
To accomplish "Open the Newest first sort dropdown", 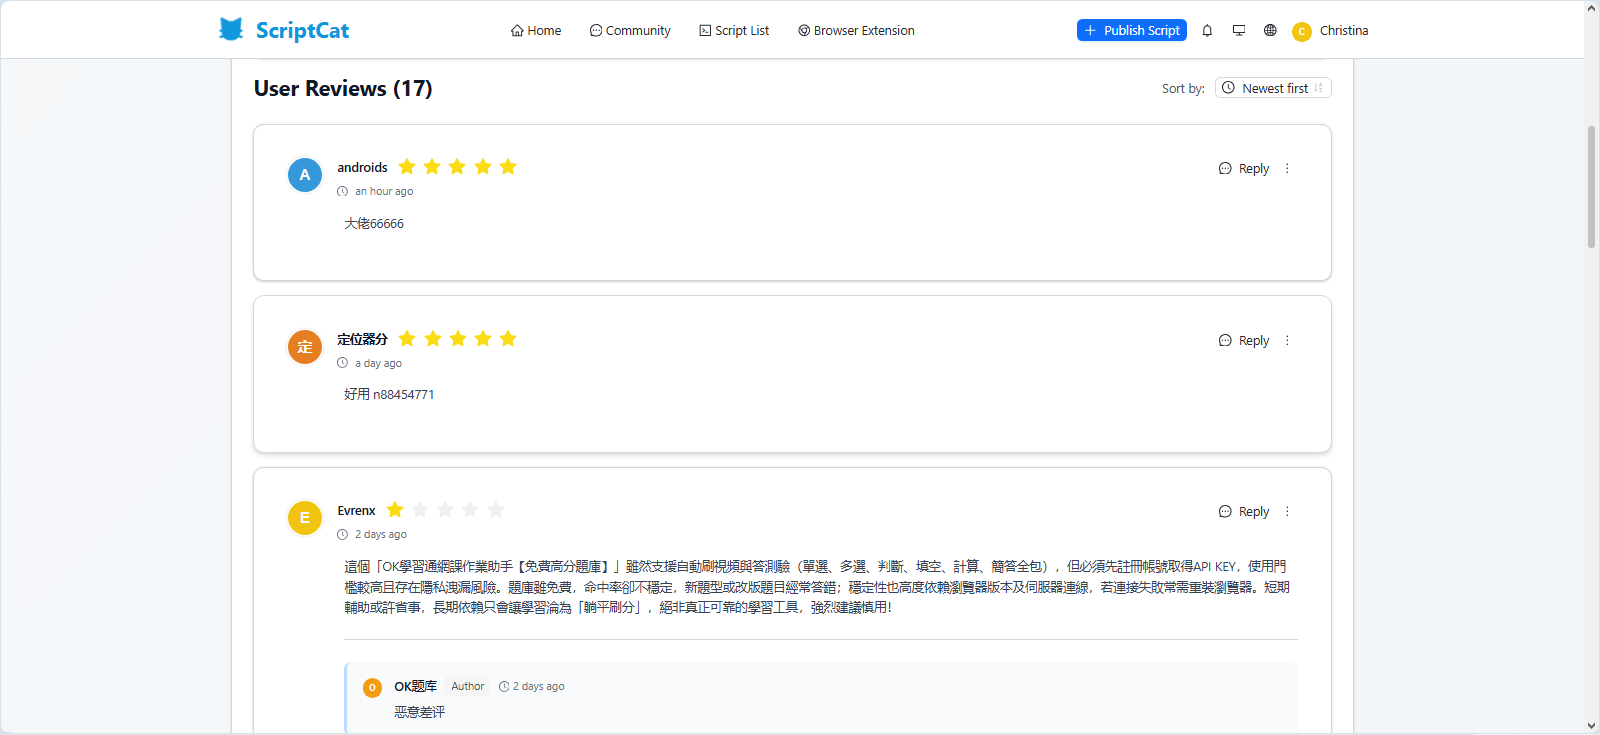I will point(1272,88).
